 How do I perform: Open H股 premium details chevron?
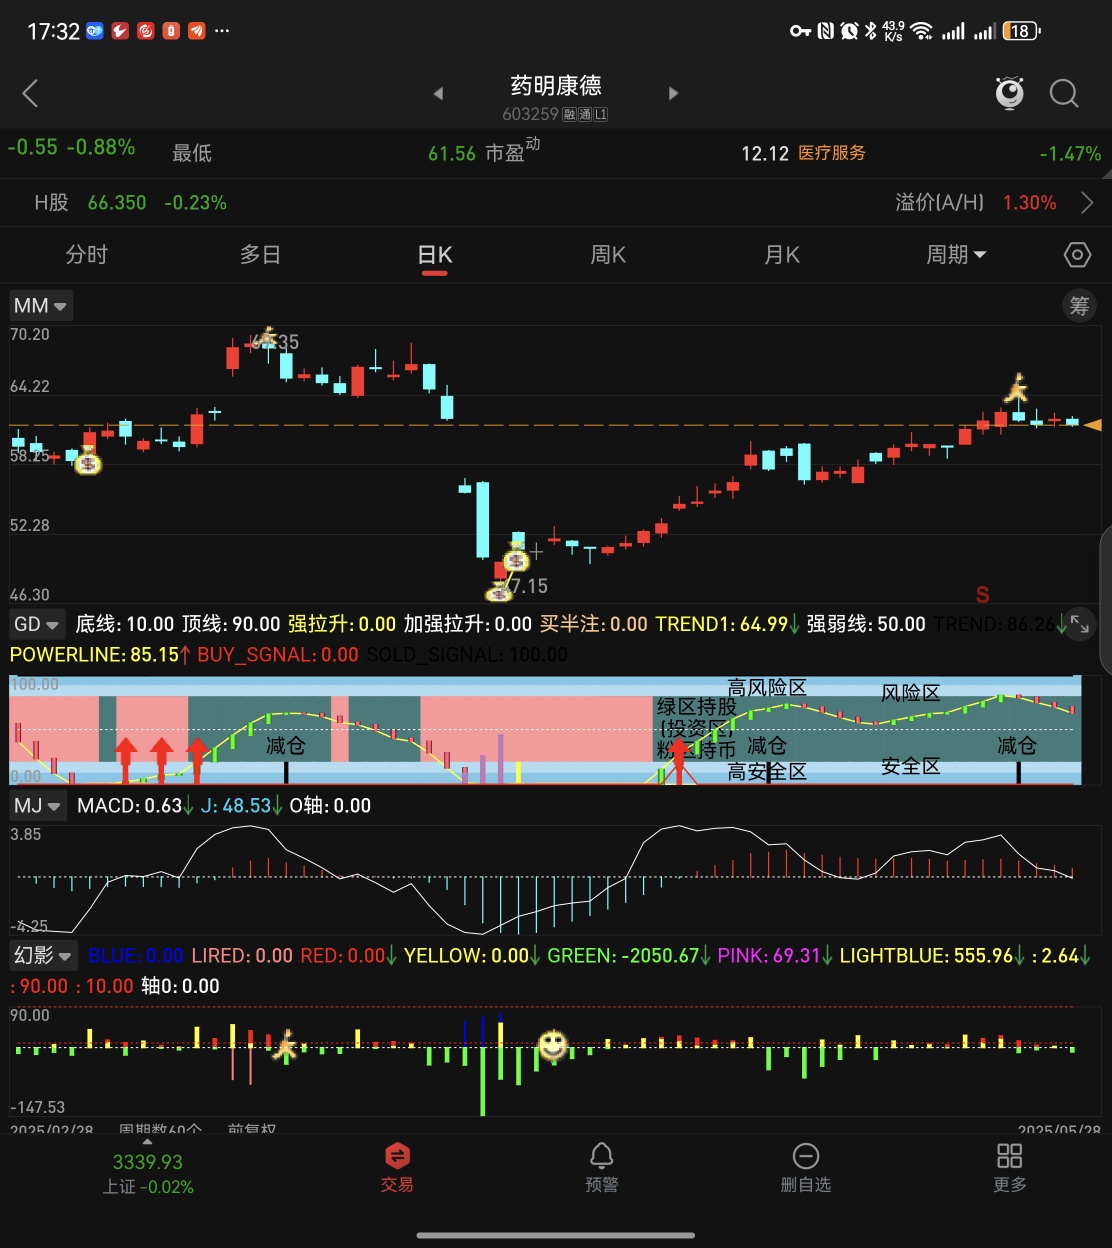1087,203
